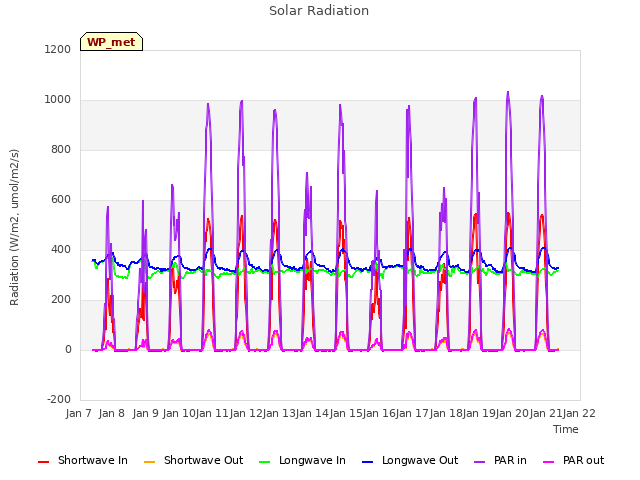Click the 800 y-axis tick label
The image size is (640, 480).
pos(61,149)
